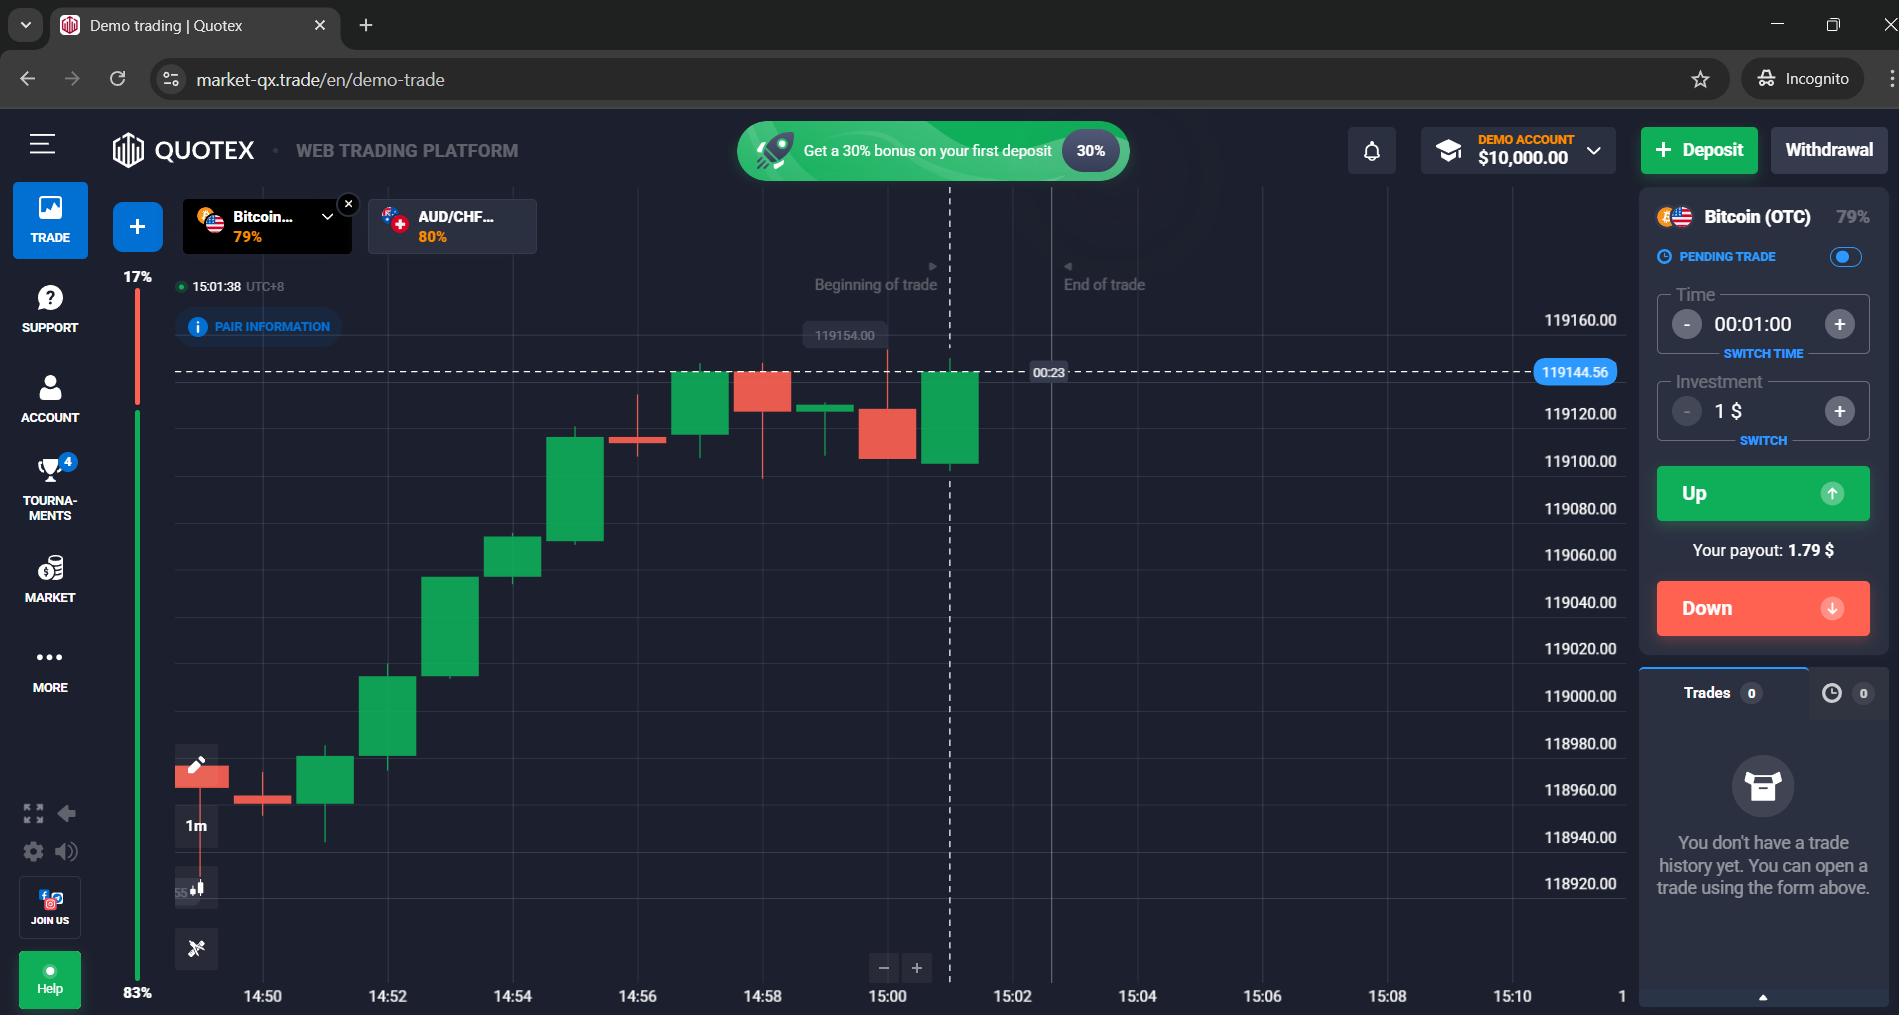Open Join Us social links

point(50,908)
